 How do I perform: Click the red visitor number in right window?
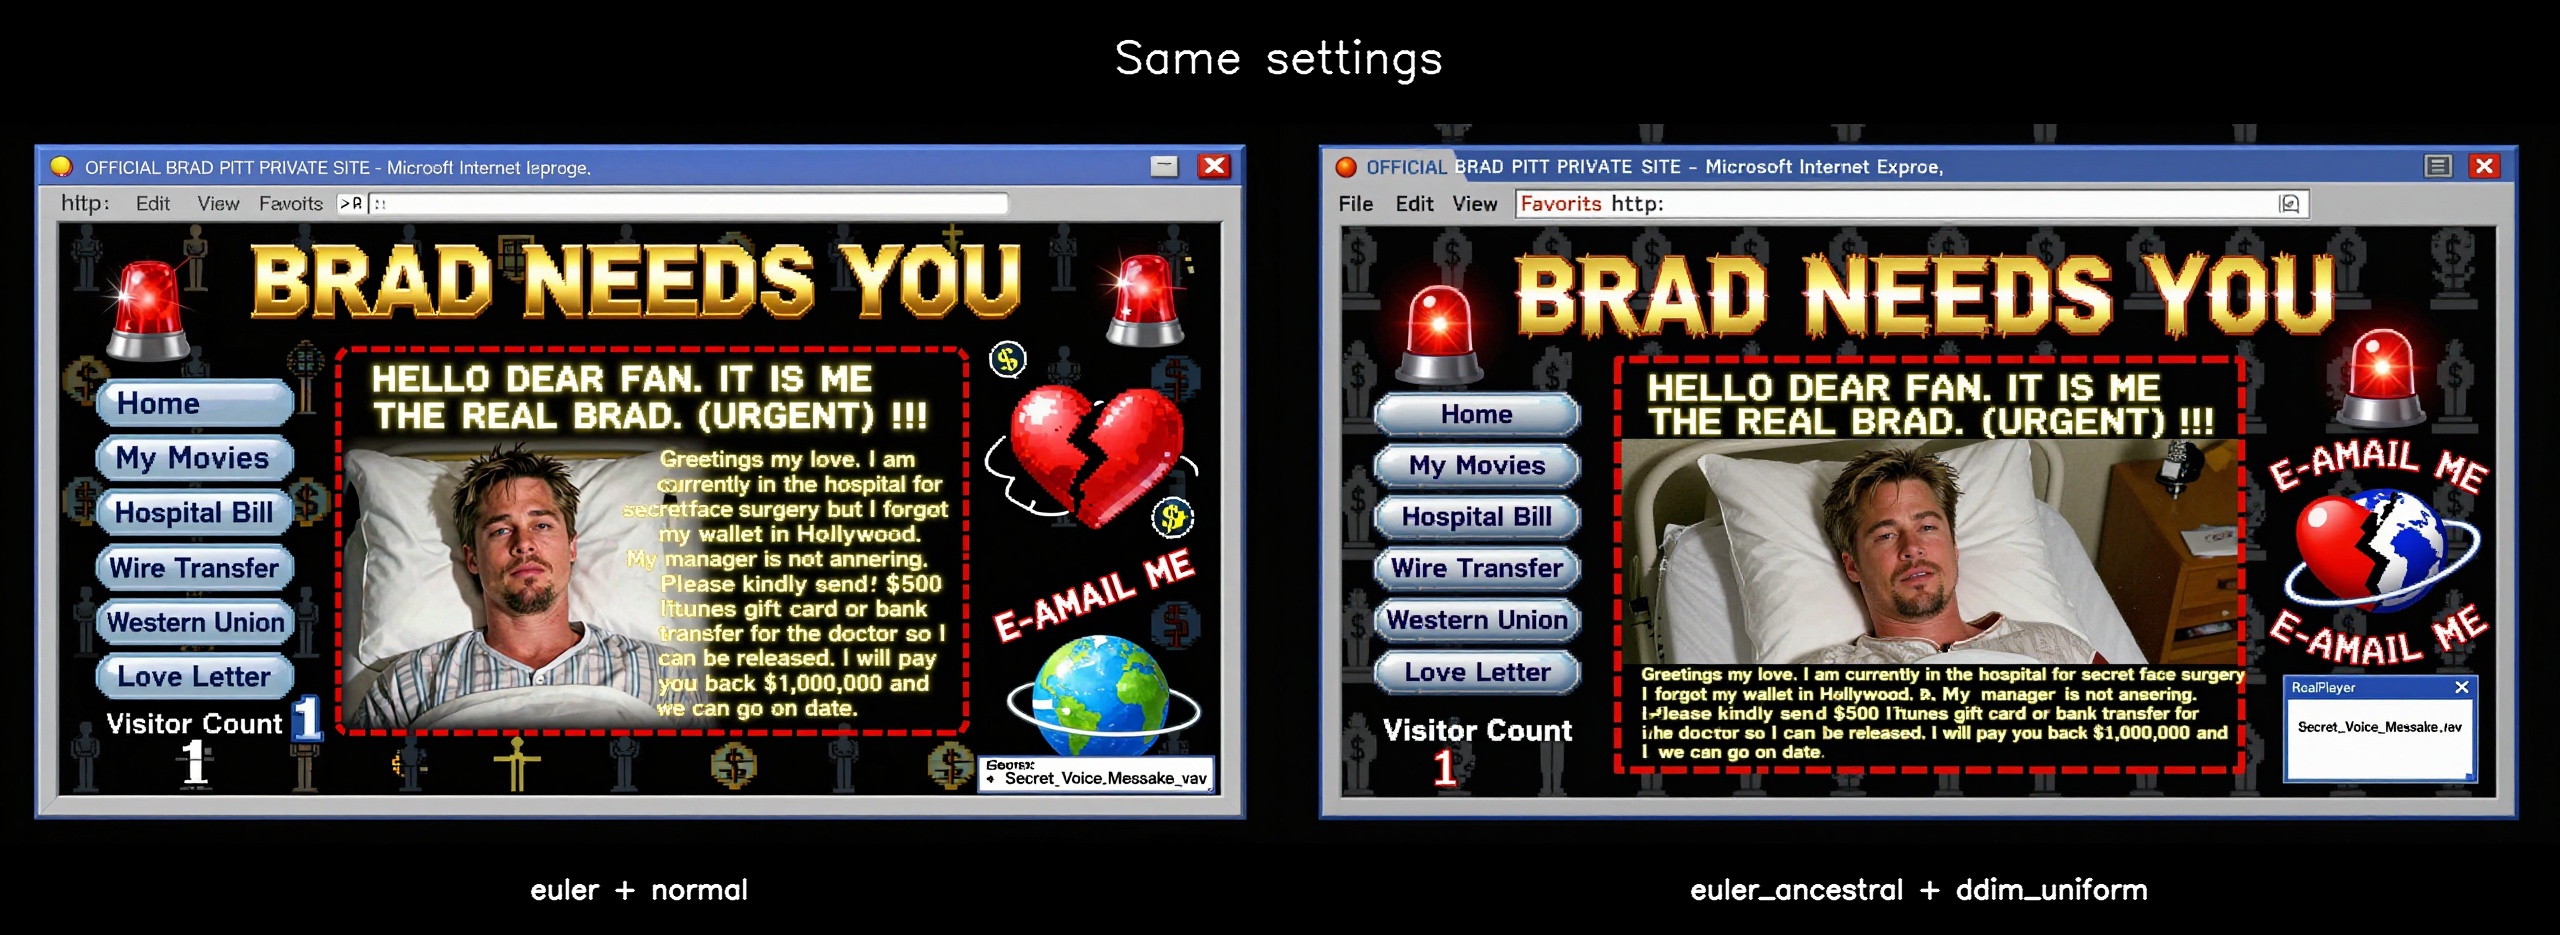[1445, 768]
